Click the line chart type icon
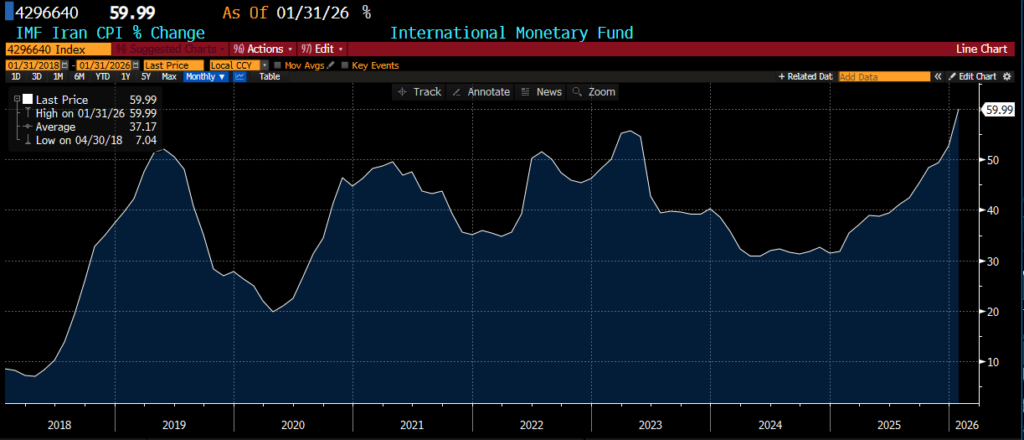 pos(240,76)
